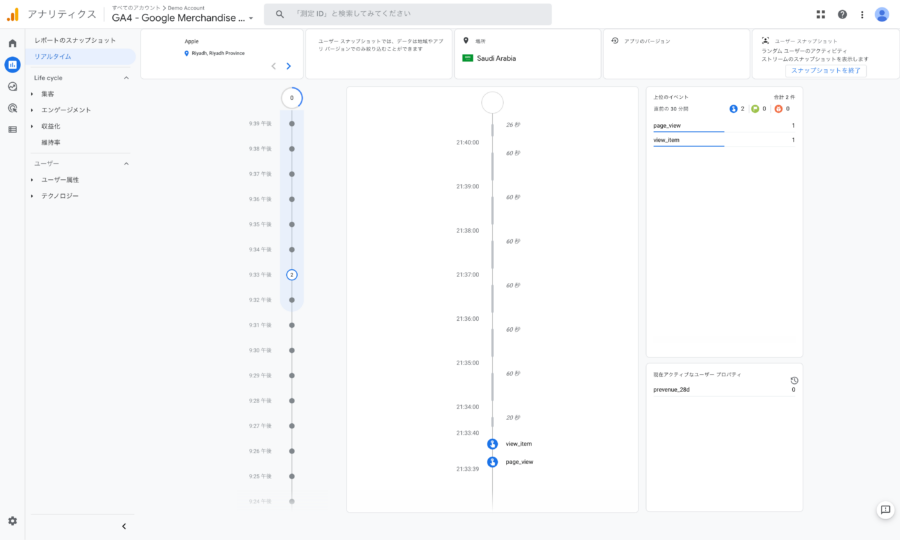
Task: Select レポートのスナップショット in sidebar
Action: [x=75, y=40]
